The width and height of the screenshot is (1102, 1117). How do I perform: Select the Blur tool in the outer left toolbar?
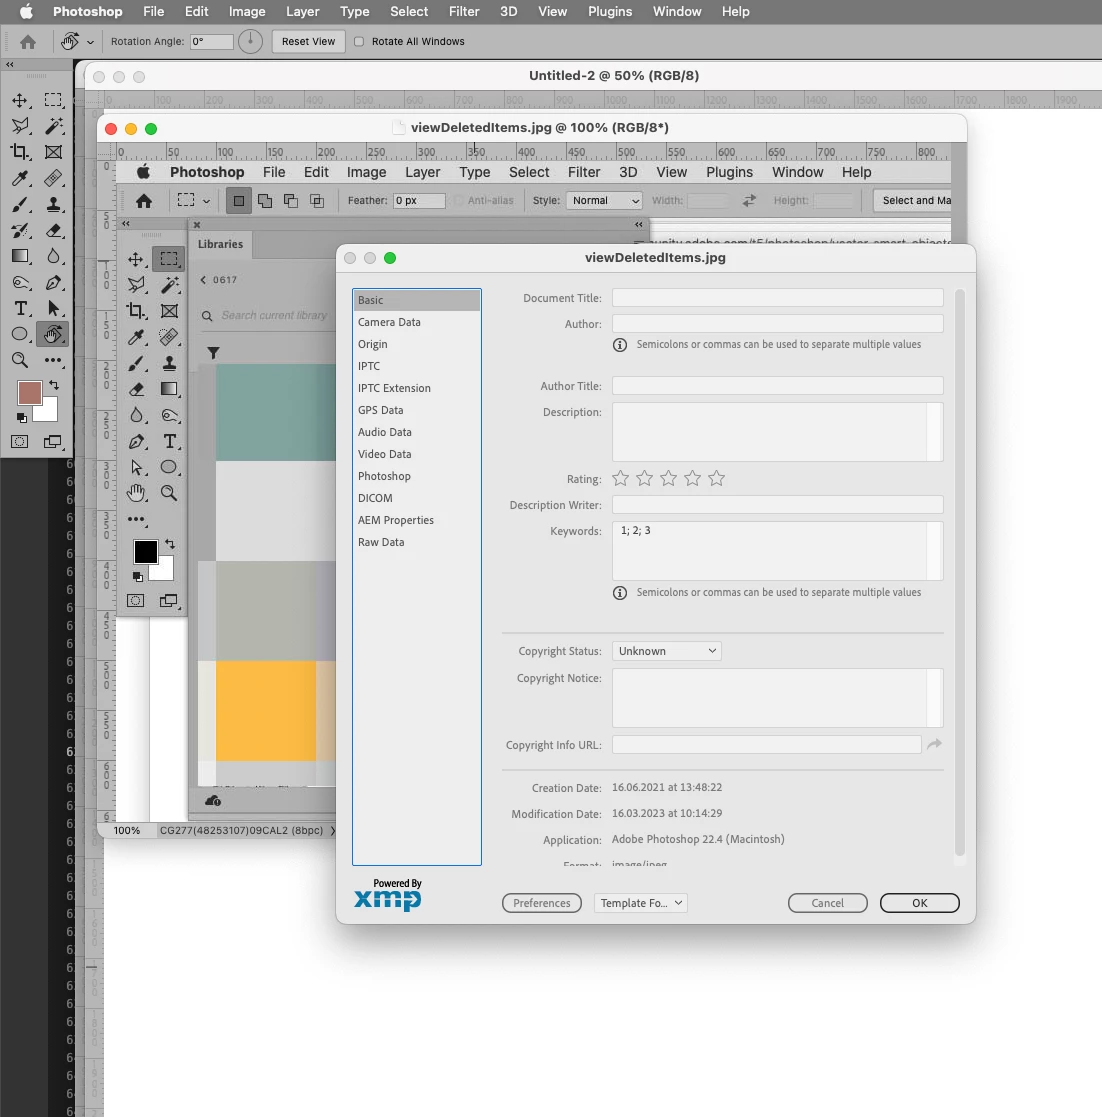53,256
